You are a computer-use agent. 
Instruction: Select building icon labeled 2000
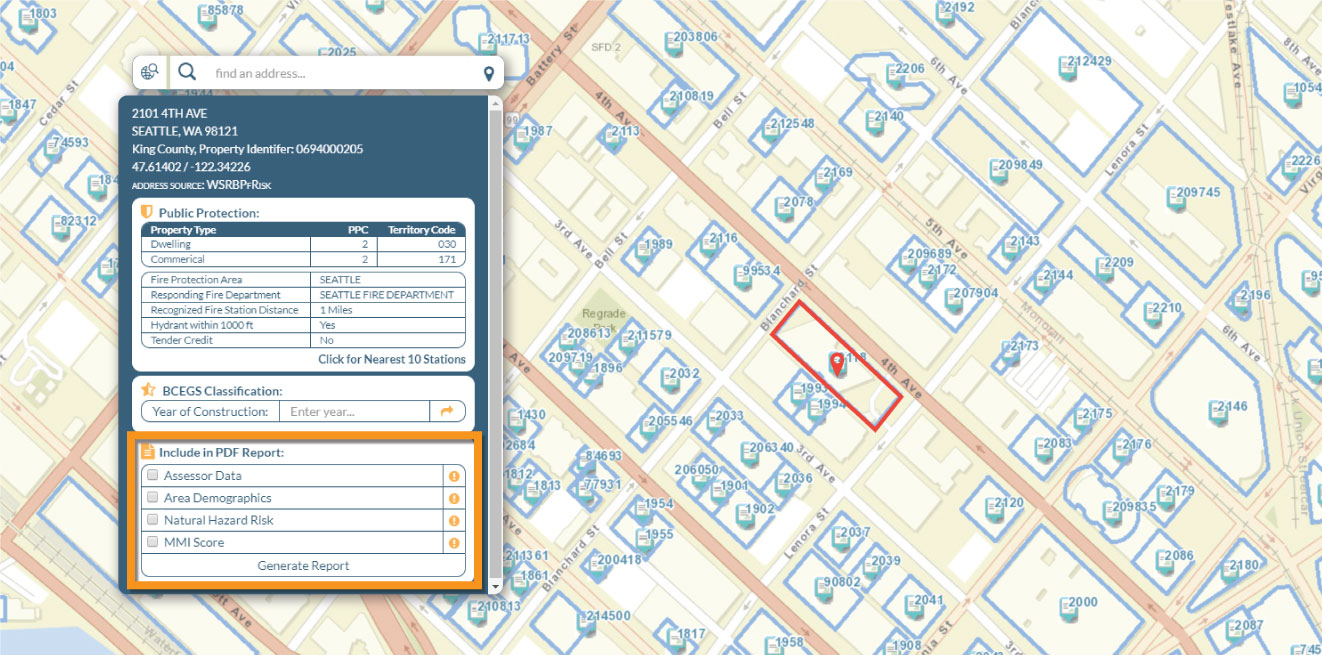click(1068, 608)
